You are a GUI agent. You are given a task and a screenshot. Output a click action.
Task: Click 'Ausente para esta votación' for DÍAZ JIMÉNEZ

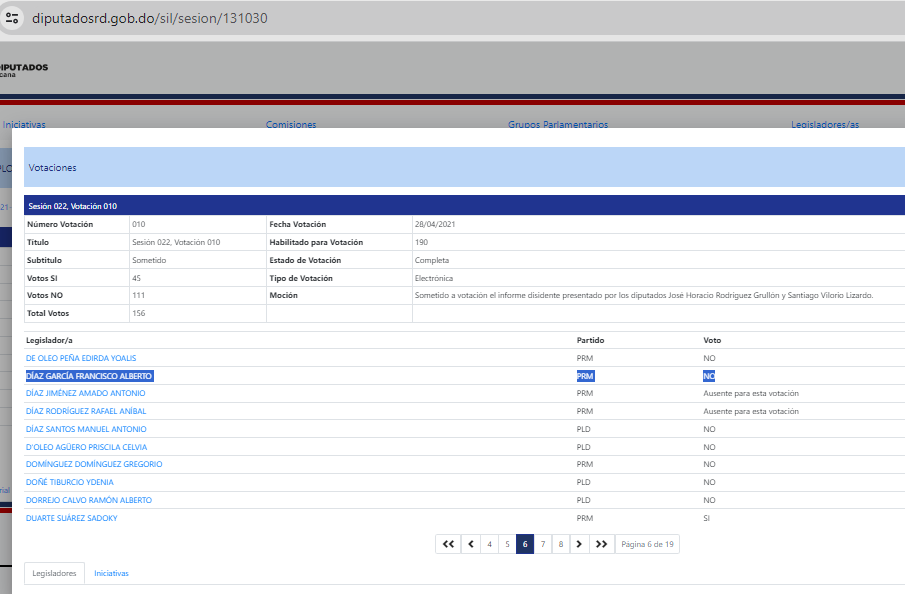[751, 393]
